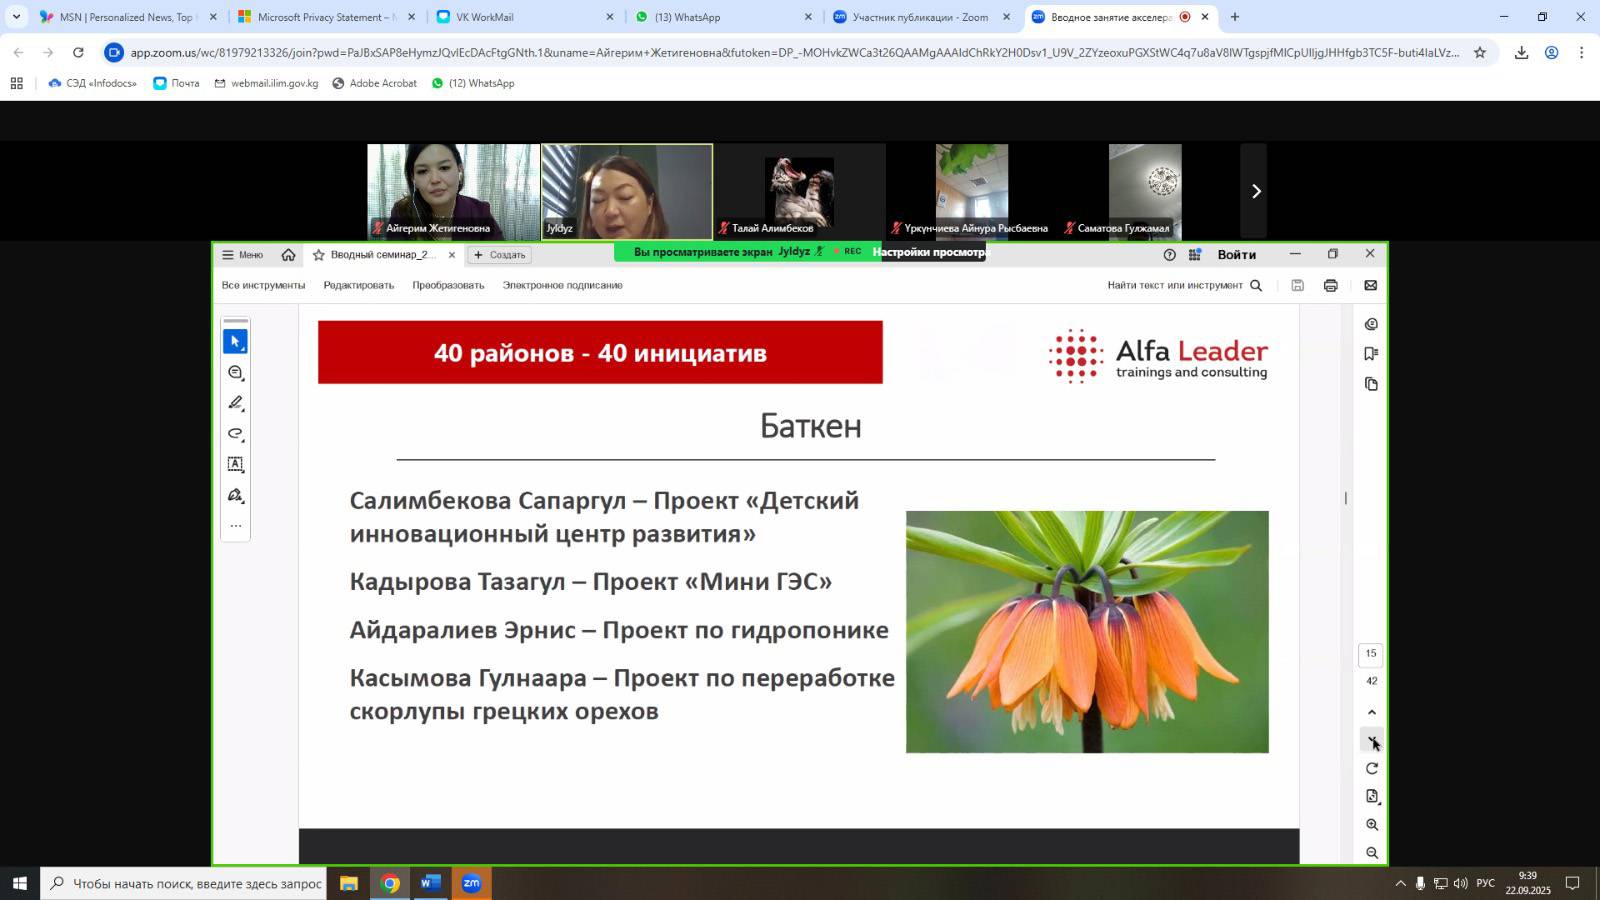Open the webmail.ilim.gov.kg bookmark
Image resolution: width=1600 pixels, height=900 pixels.
pyautogui.click(x=266, y=83)
